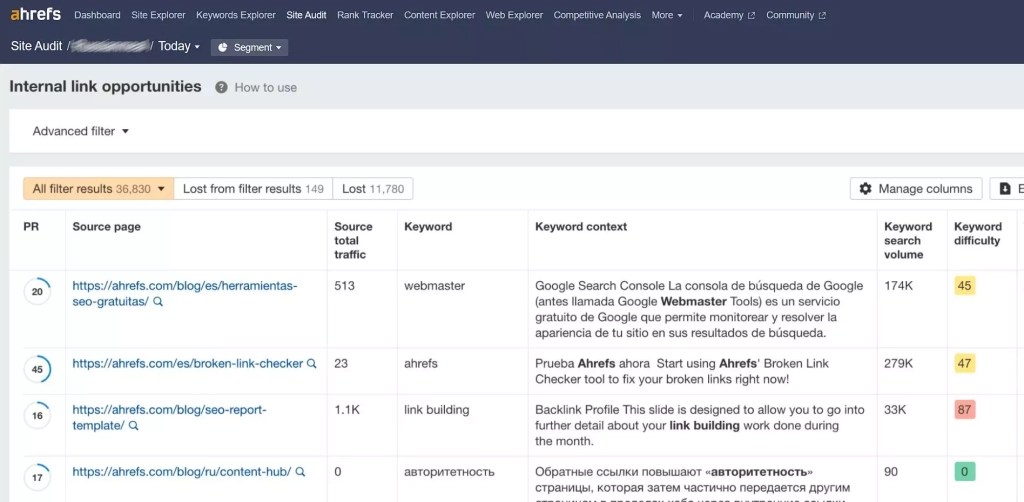Expand All filter results dropdown
The width and height of the screenshot is (1024, 502).
pyautogui.click(x=98, y=189)
